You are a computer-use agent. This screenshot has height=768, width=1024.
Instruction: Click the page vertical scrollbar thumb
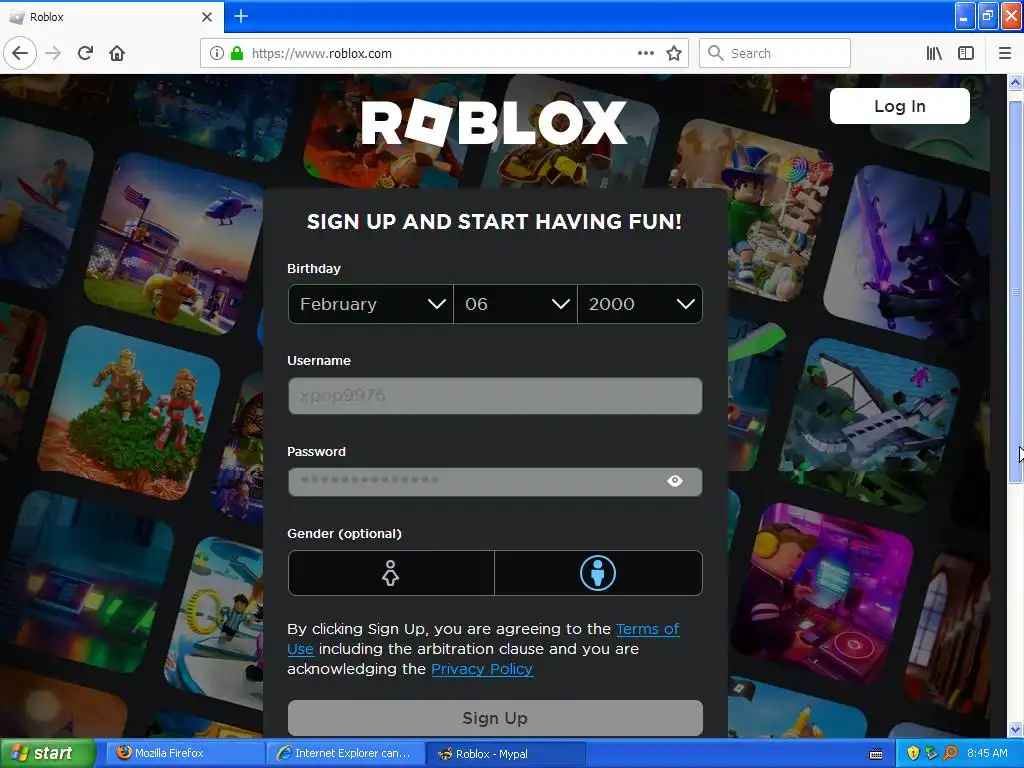pyautogui.click(x=1015, y=292)
